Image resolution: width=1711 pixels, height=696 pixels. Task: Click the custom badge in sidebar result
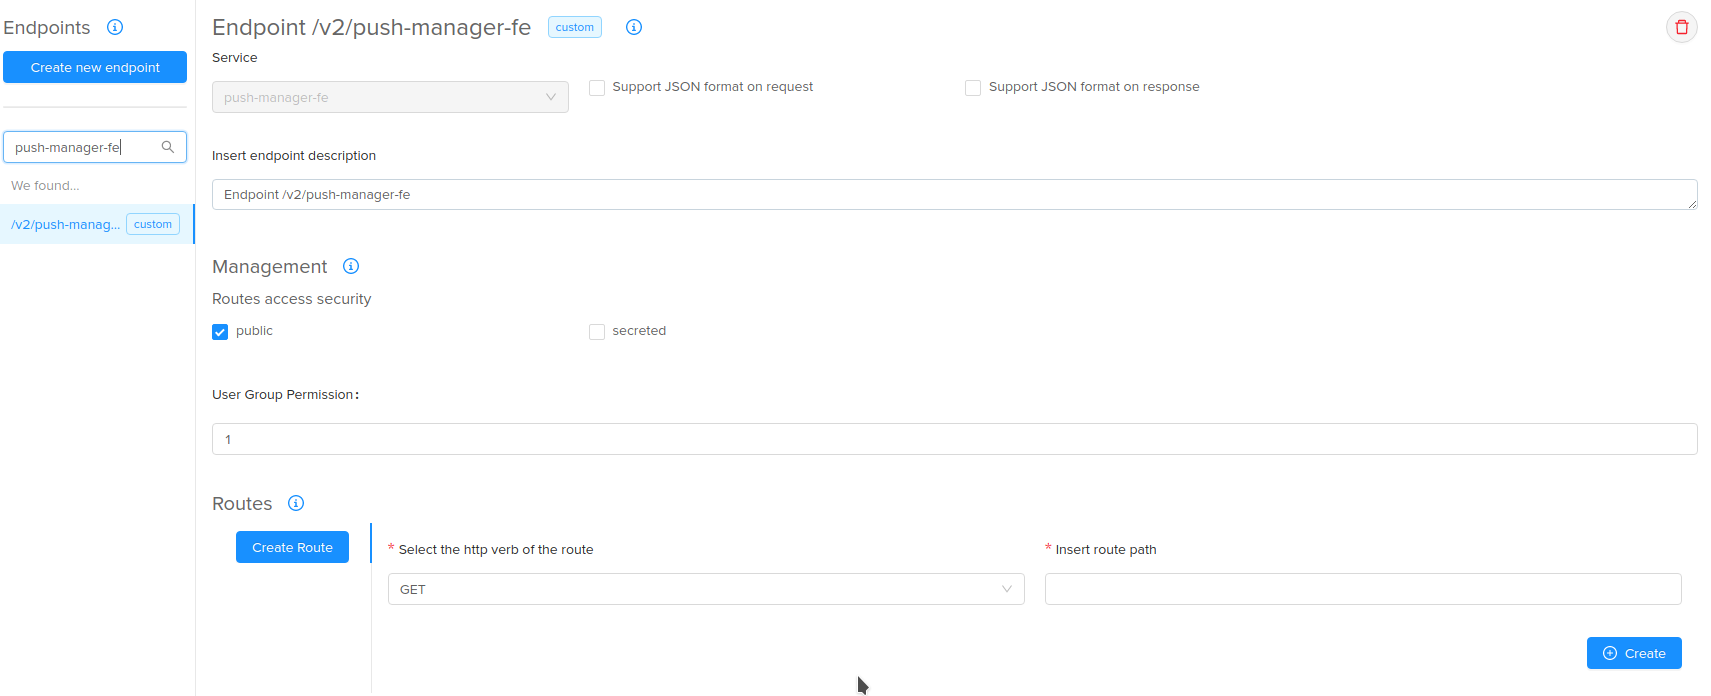(x=153, y=224)
